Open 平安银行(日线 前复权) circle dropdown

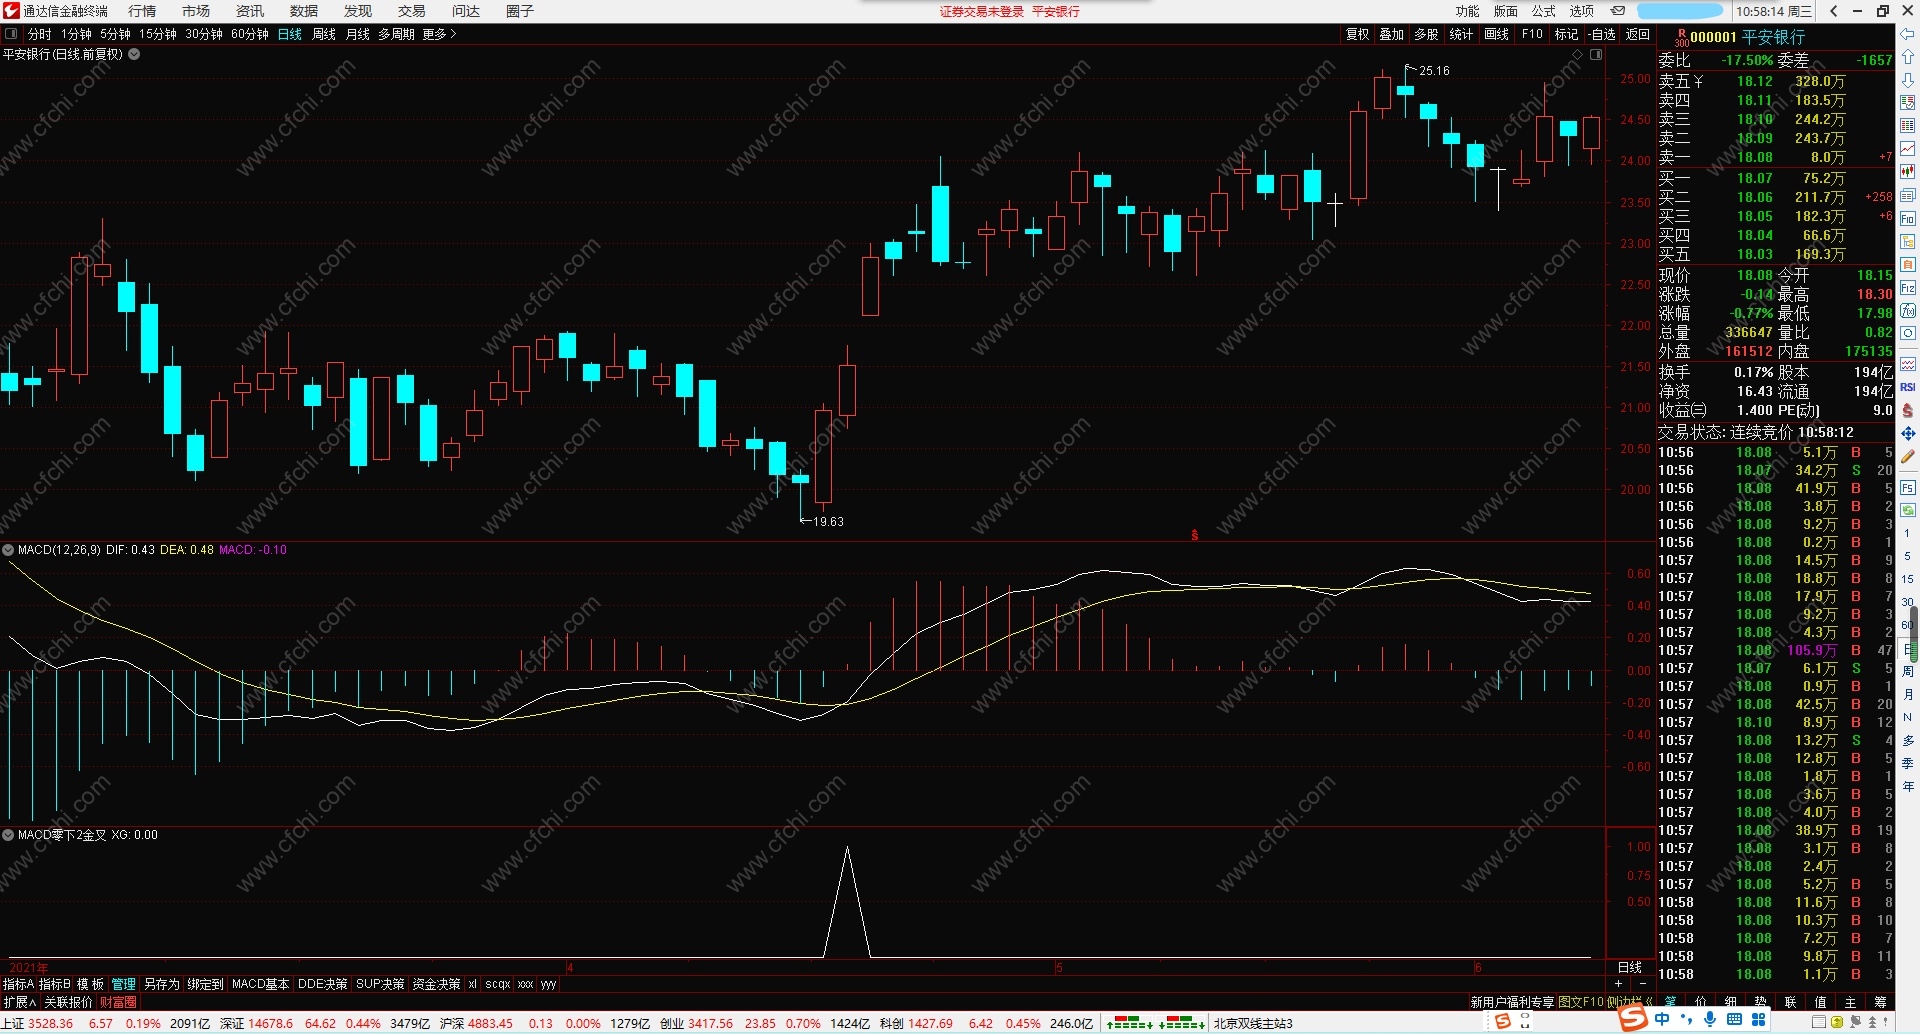134,55
